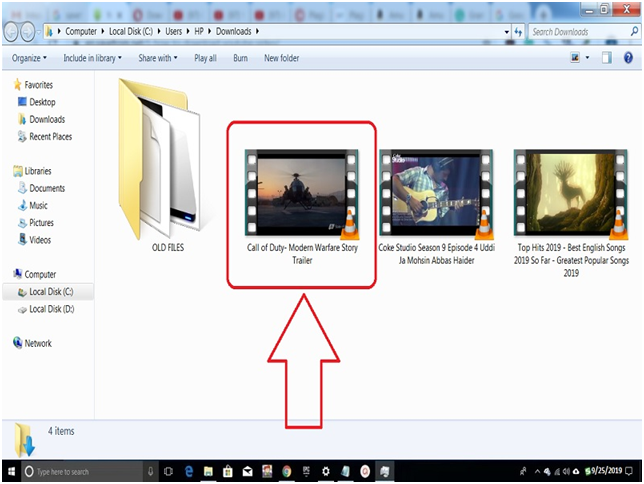644x484 pixels.
Task: Show hidden system tray icons chevron
Action: [537, 472]
